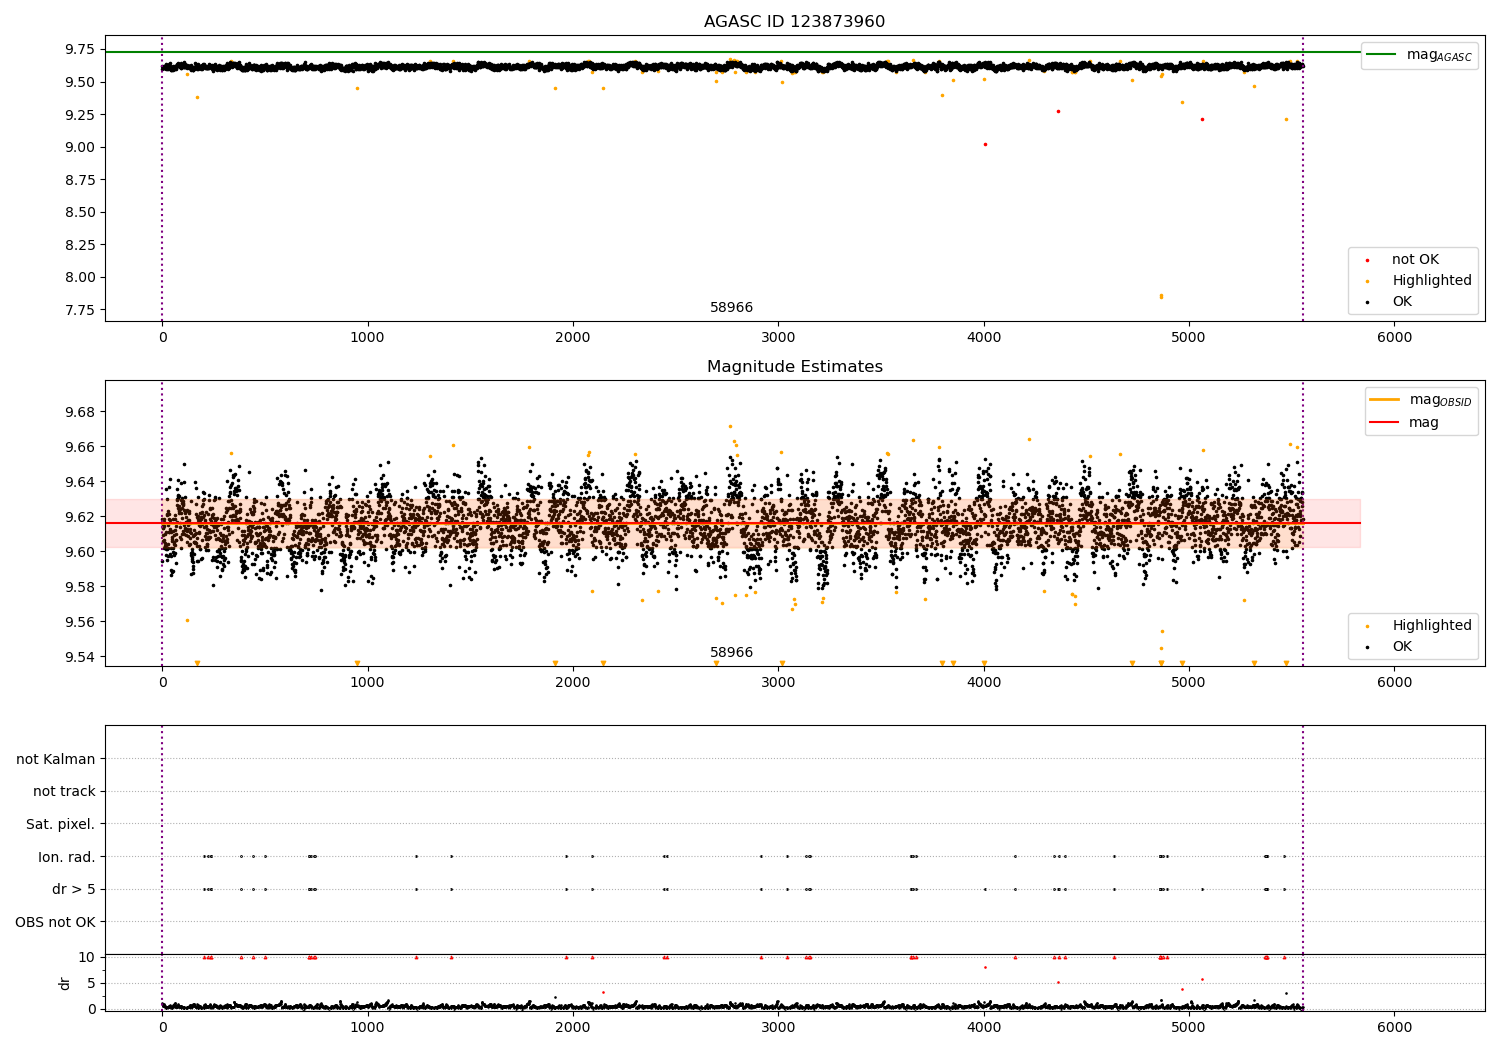Click the red not-OK data point near magnitude 9.00
The image size is (1500, 1050).
point(985,144)
